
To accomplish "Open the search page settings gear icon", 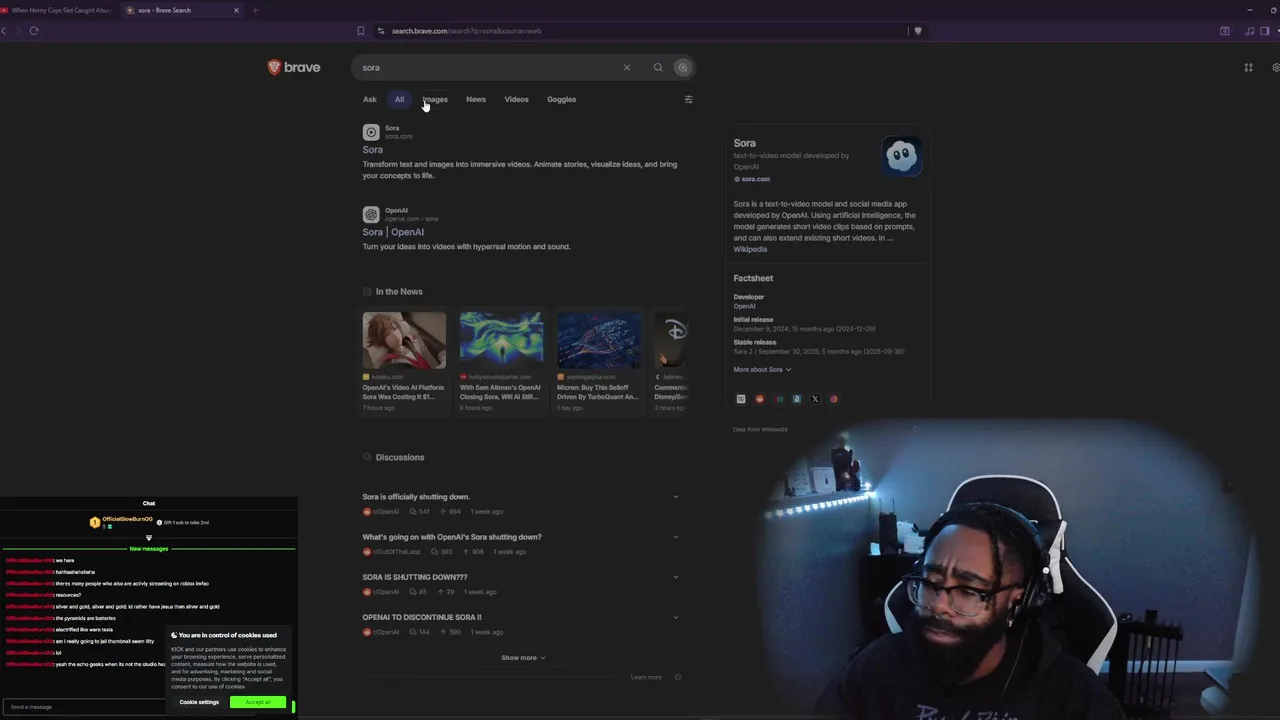I will tap(1276, 67).
